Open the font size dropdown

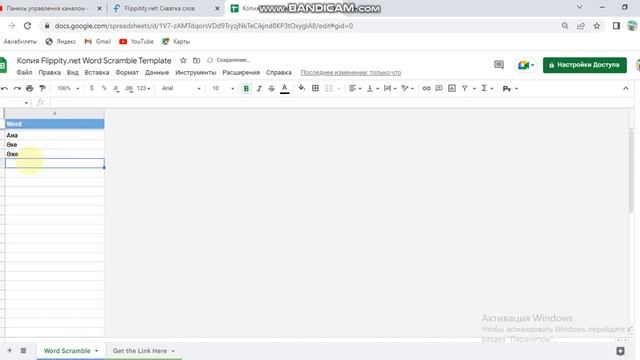click(223, 89)
